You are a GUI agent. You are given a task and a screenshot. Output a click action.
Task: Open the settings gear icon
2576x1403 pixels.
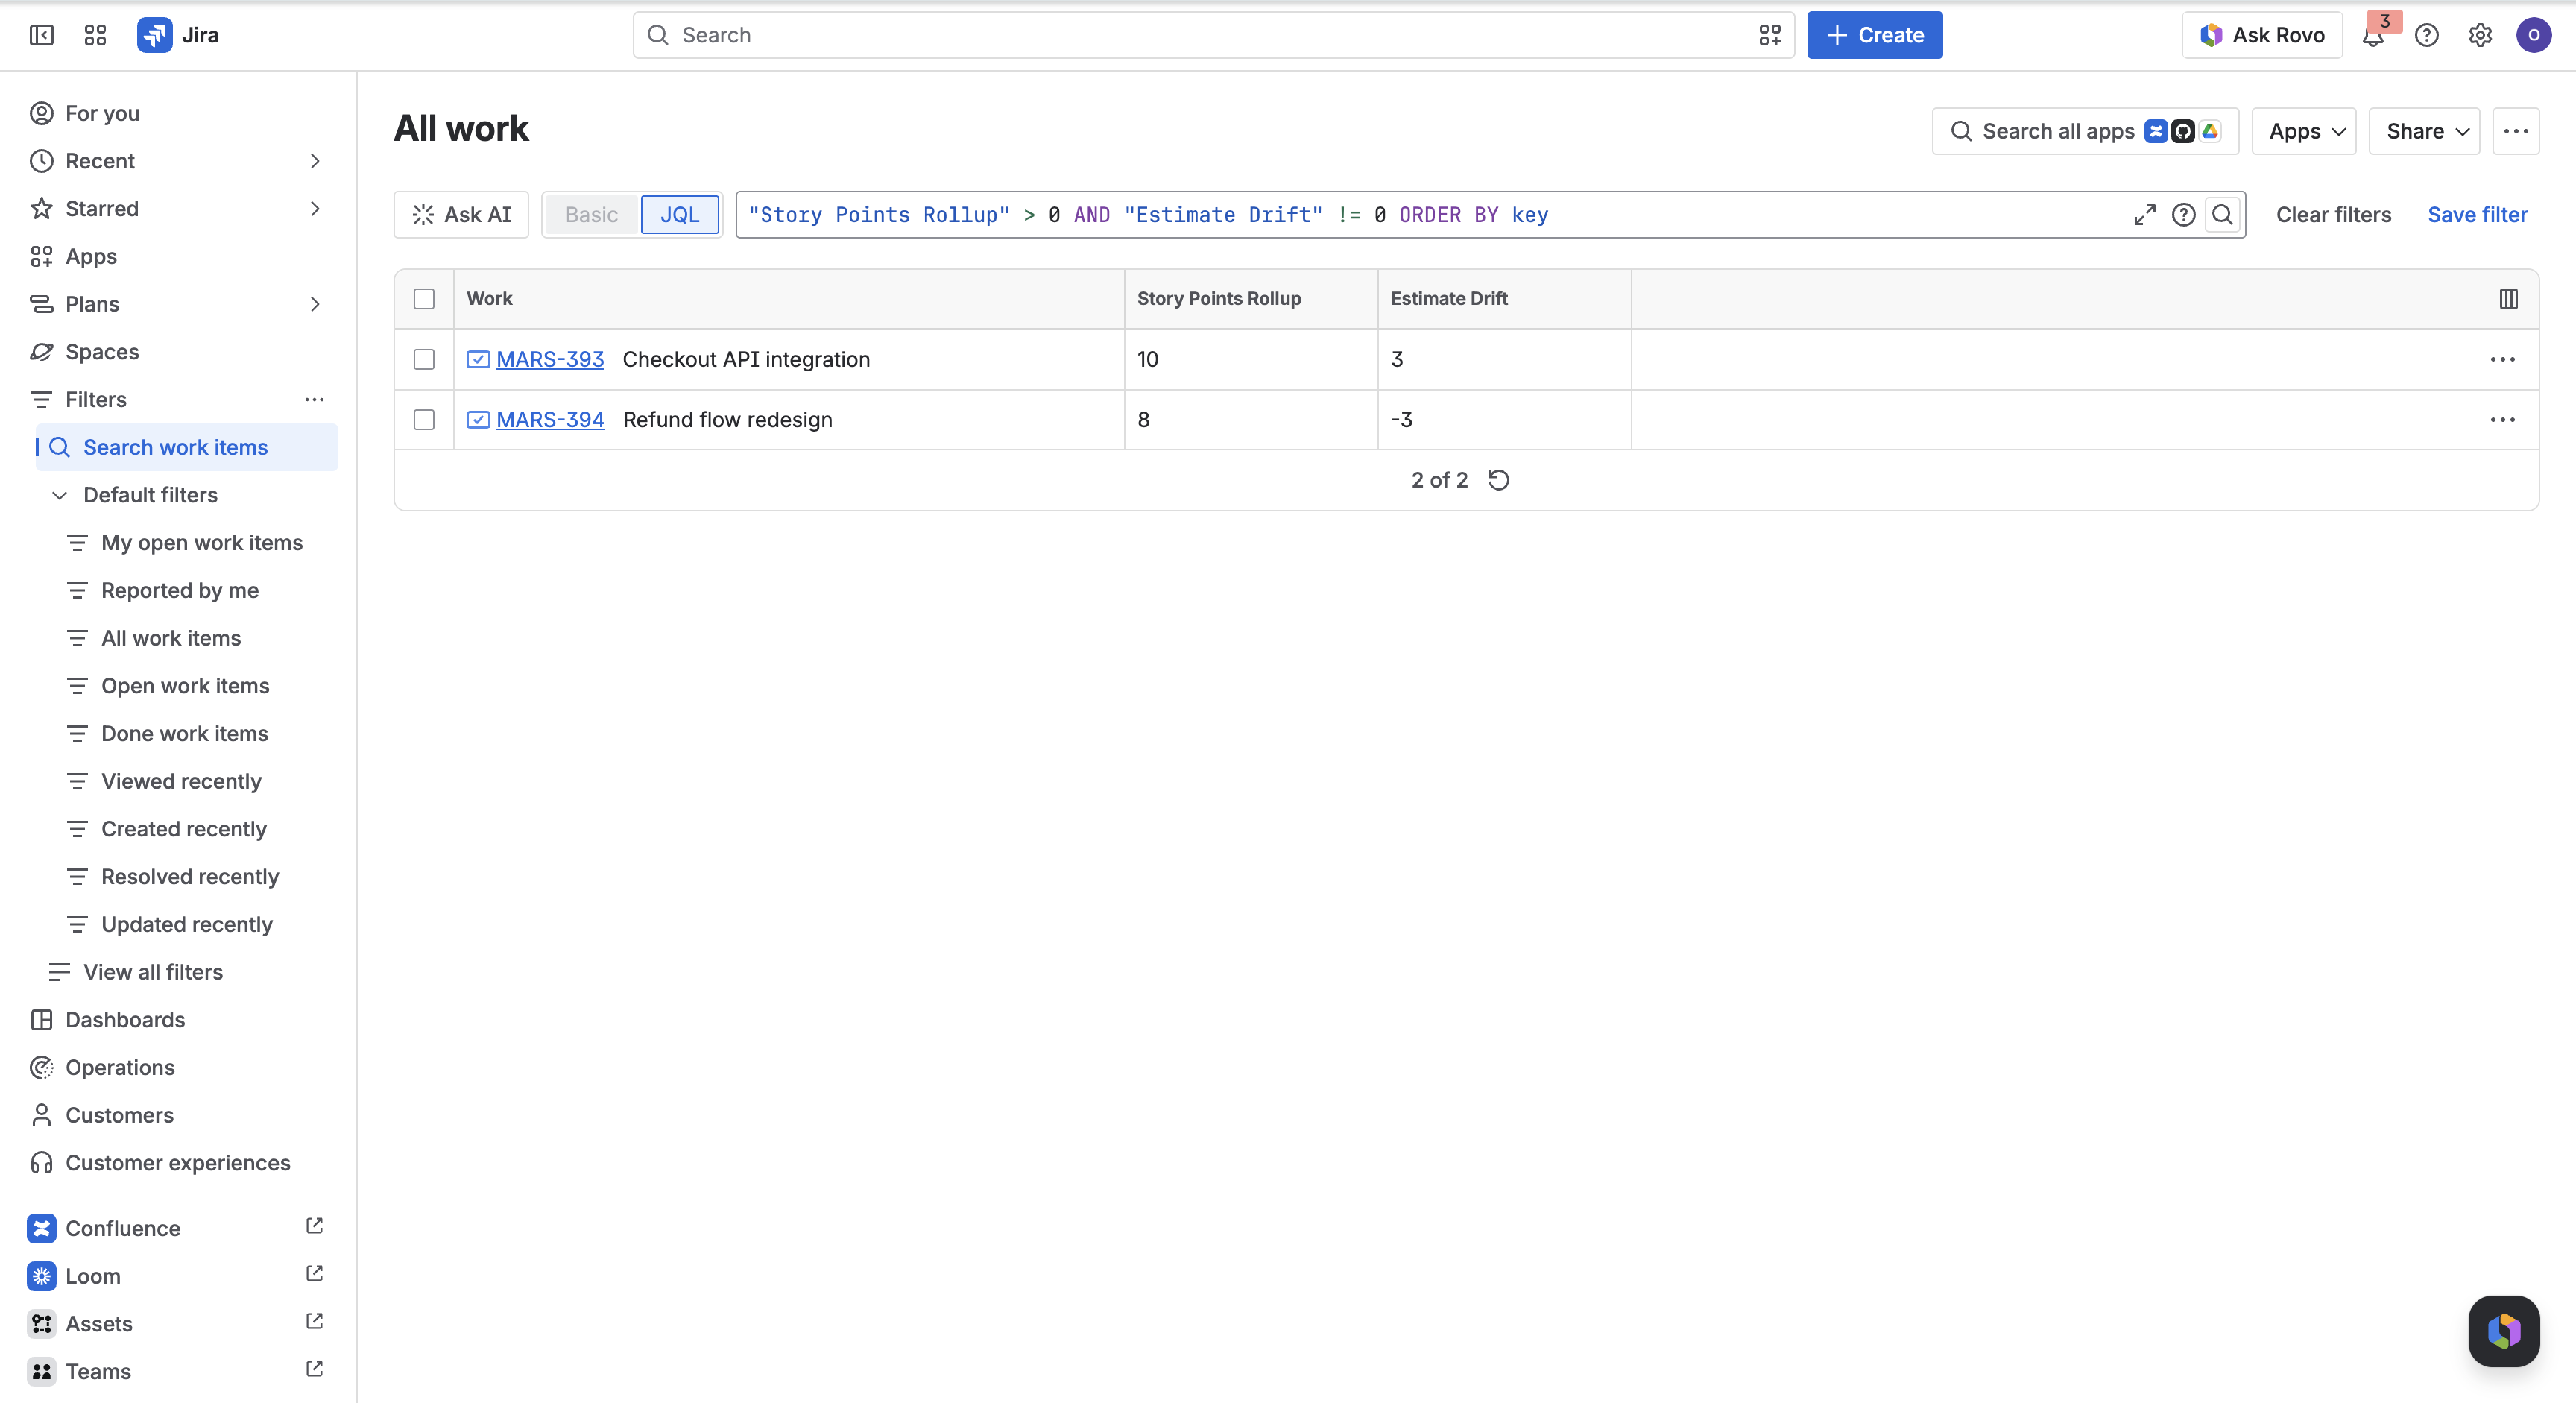coord(2480,36)
